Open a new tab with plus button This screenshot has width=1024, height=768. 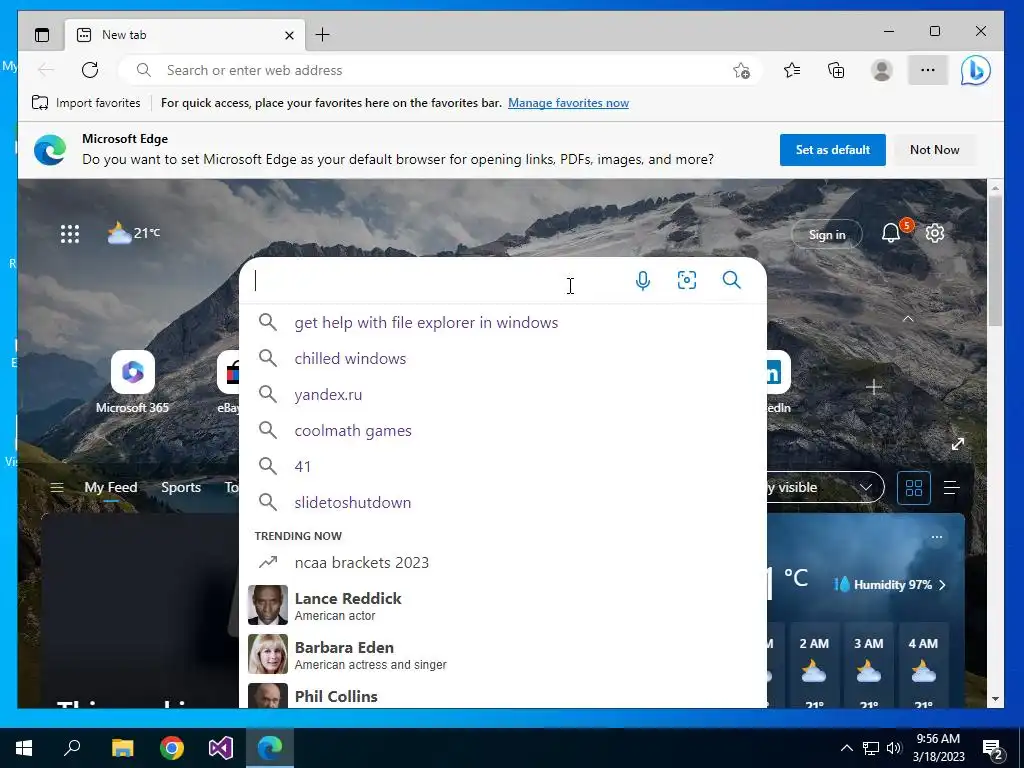323,35
